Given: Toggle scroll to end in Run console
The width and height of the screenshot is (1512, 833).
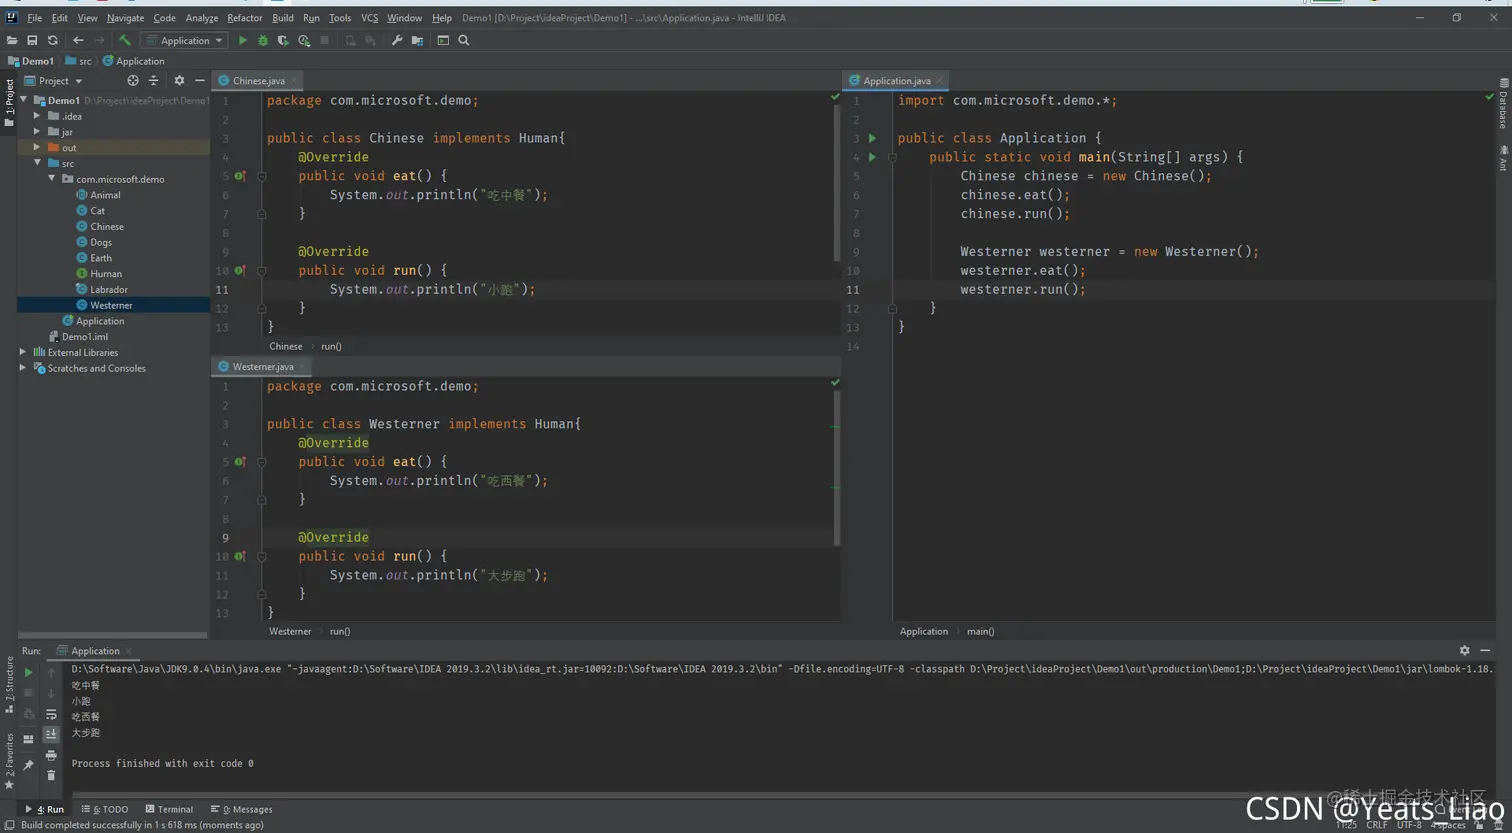Looking at the screenshot, I should [51, 735].
